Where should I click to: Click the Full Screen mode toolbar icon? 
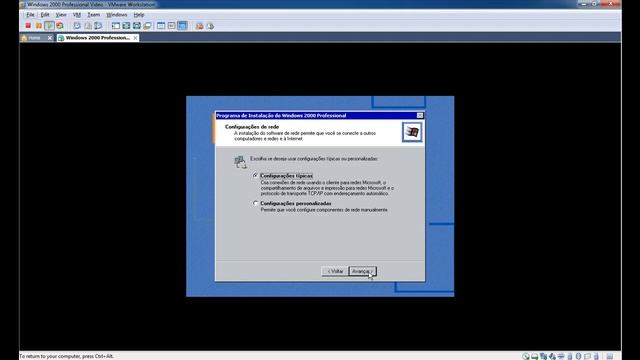coord(137,26)
